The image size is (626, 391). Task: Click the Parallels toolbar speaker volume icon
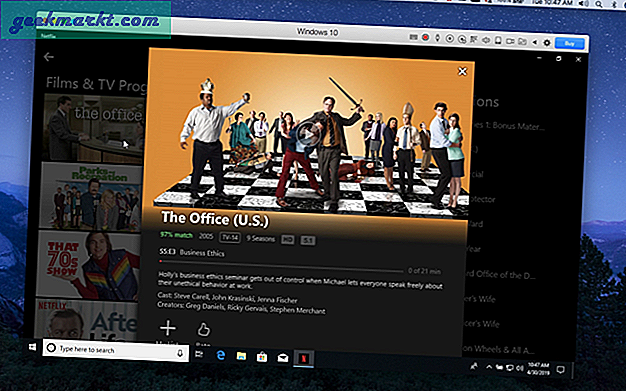coord(486,40)
